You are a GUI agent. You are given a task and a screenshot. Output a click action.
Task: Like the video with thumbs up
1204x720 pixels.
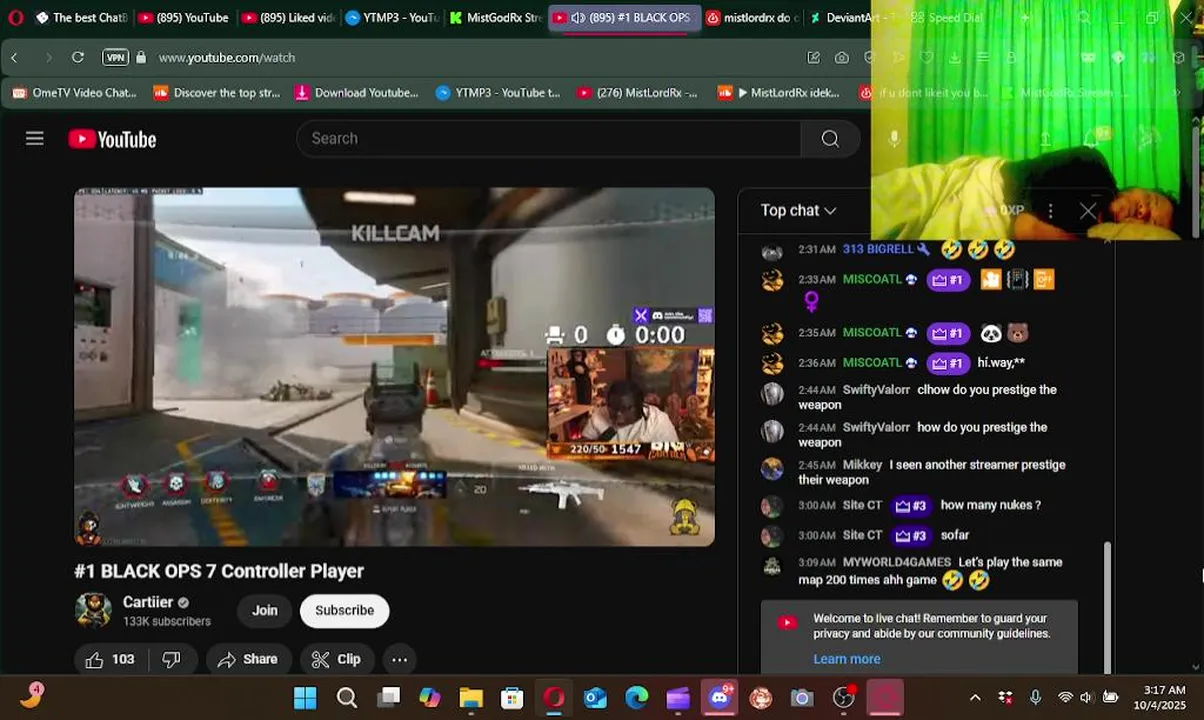pyautogui.click(x=110, y=659)
